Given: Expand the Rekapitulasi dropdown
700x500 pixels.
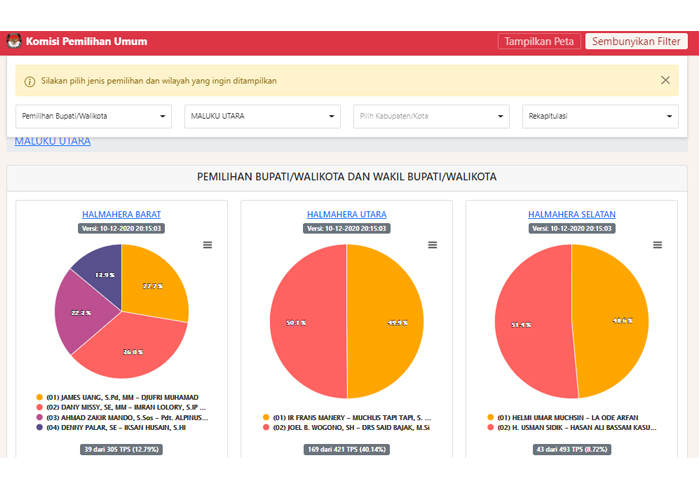Looking at the screenshot, I should coord(600,116).
